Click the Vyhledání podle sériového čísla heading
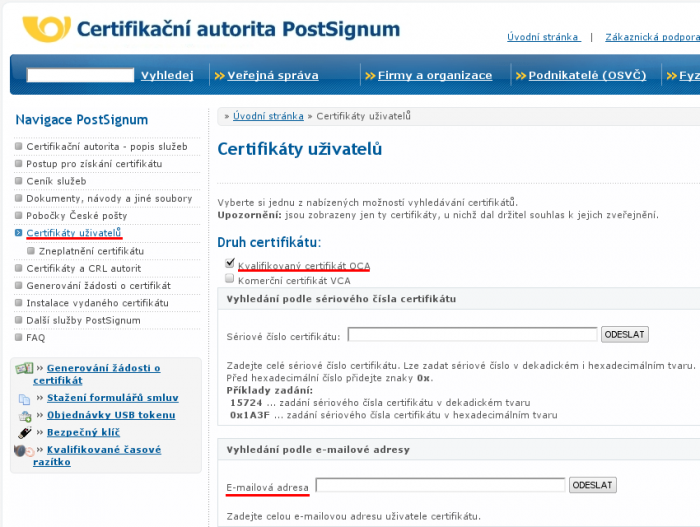Image resolution: width=700 pixels, height=527 pixels. 341,299
